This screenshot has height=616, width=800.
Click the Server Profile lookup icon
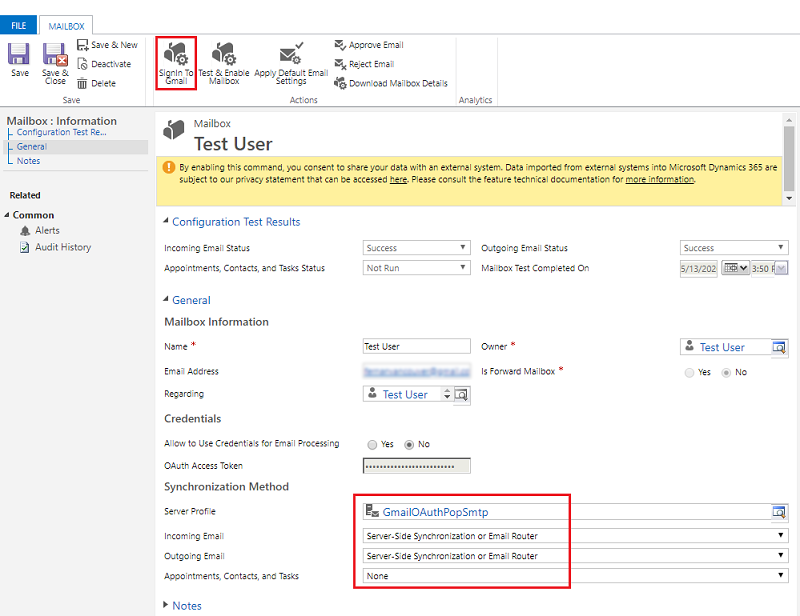click(x=779, y=512)
